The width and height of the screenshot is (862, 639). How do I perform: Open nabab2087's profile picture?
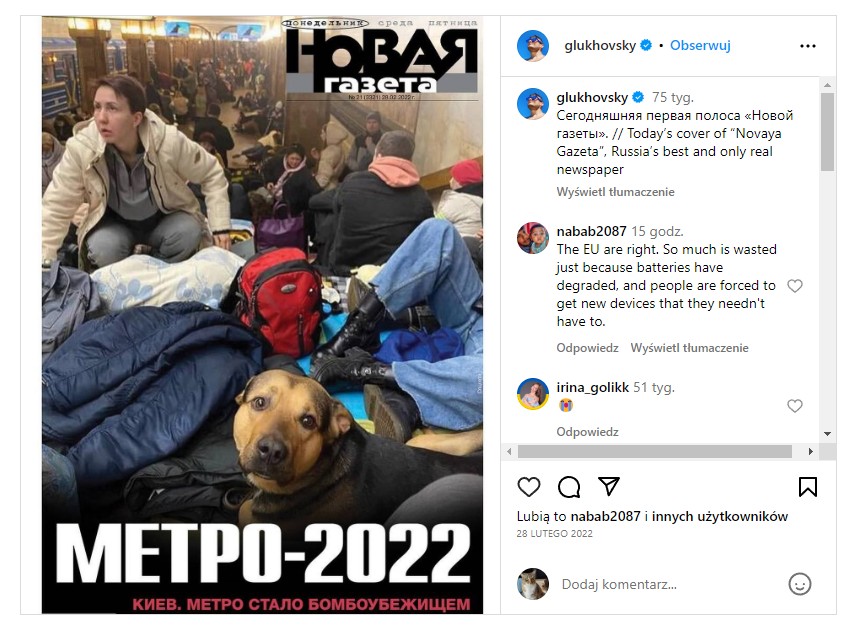(x=533, y=238)
